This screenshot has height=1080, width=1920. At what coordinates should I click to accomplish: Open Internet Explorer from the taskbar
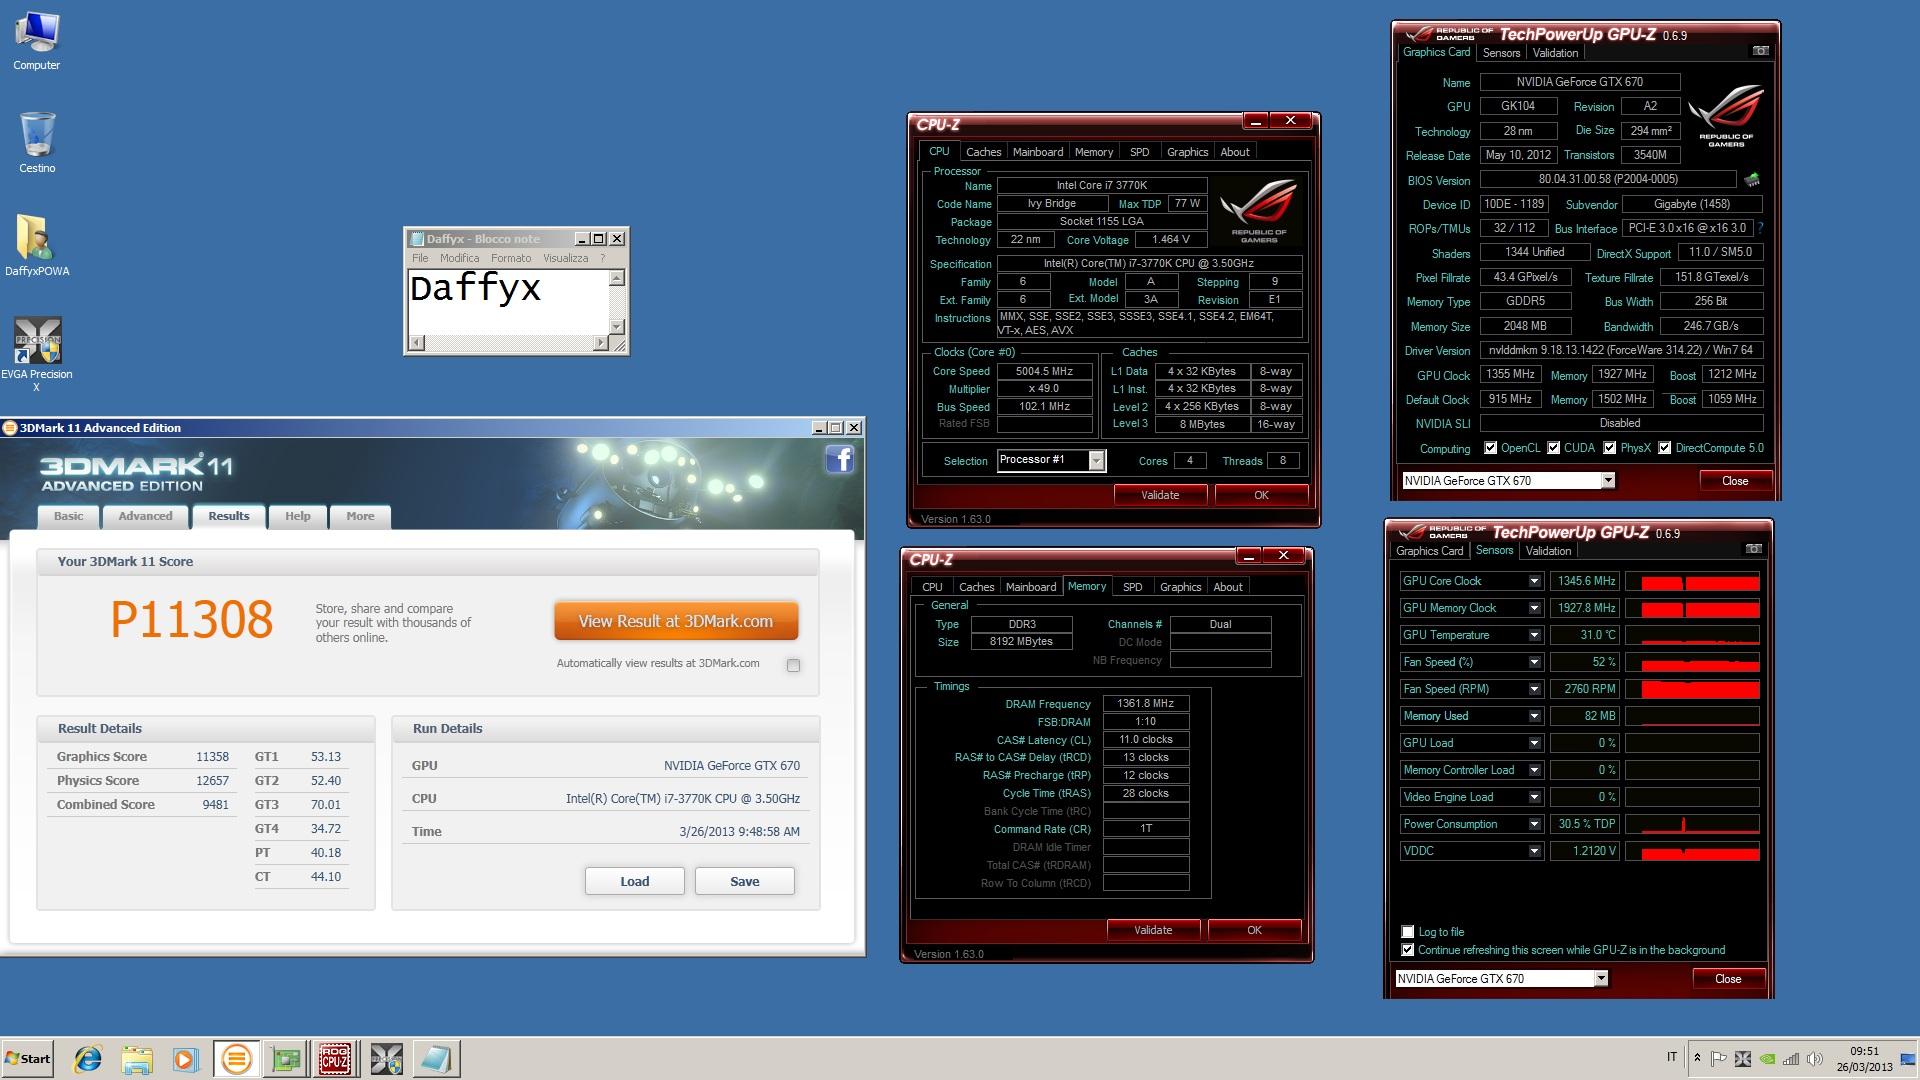tap(88, 1059)
